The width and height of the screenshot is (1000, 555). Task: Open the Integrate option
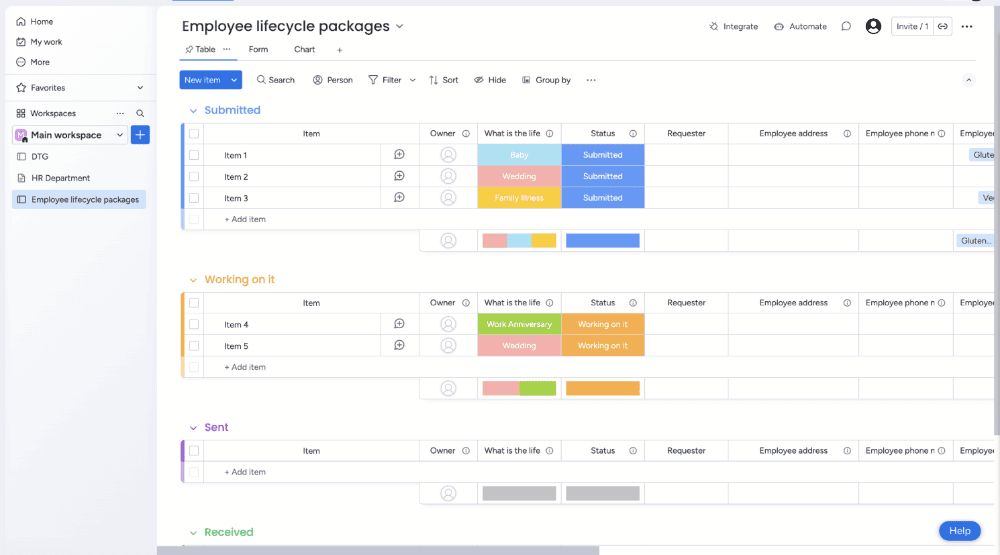pyautogui.click(x=733, y=26)
